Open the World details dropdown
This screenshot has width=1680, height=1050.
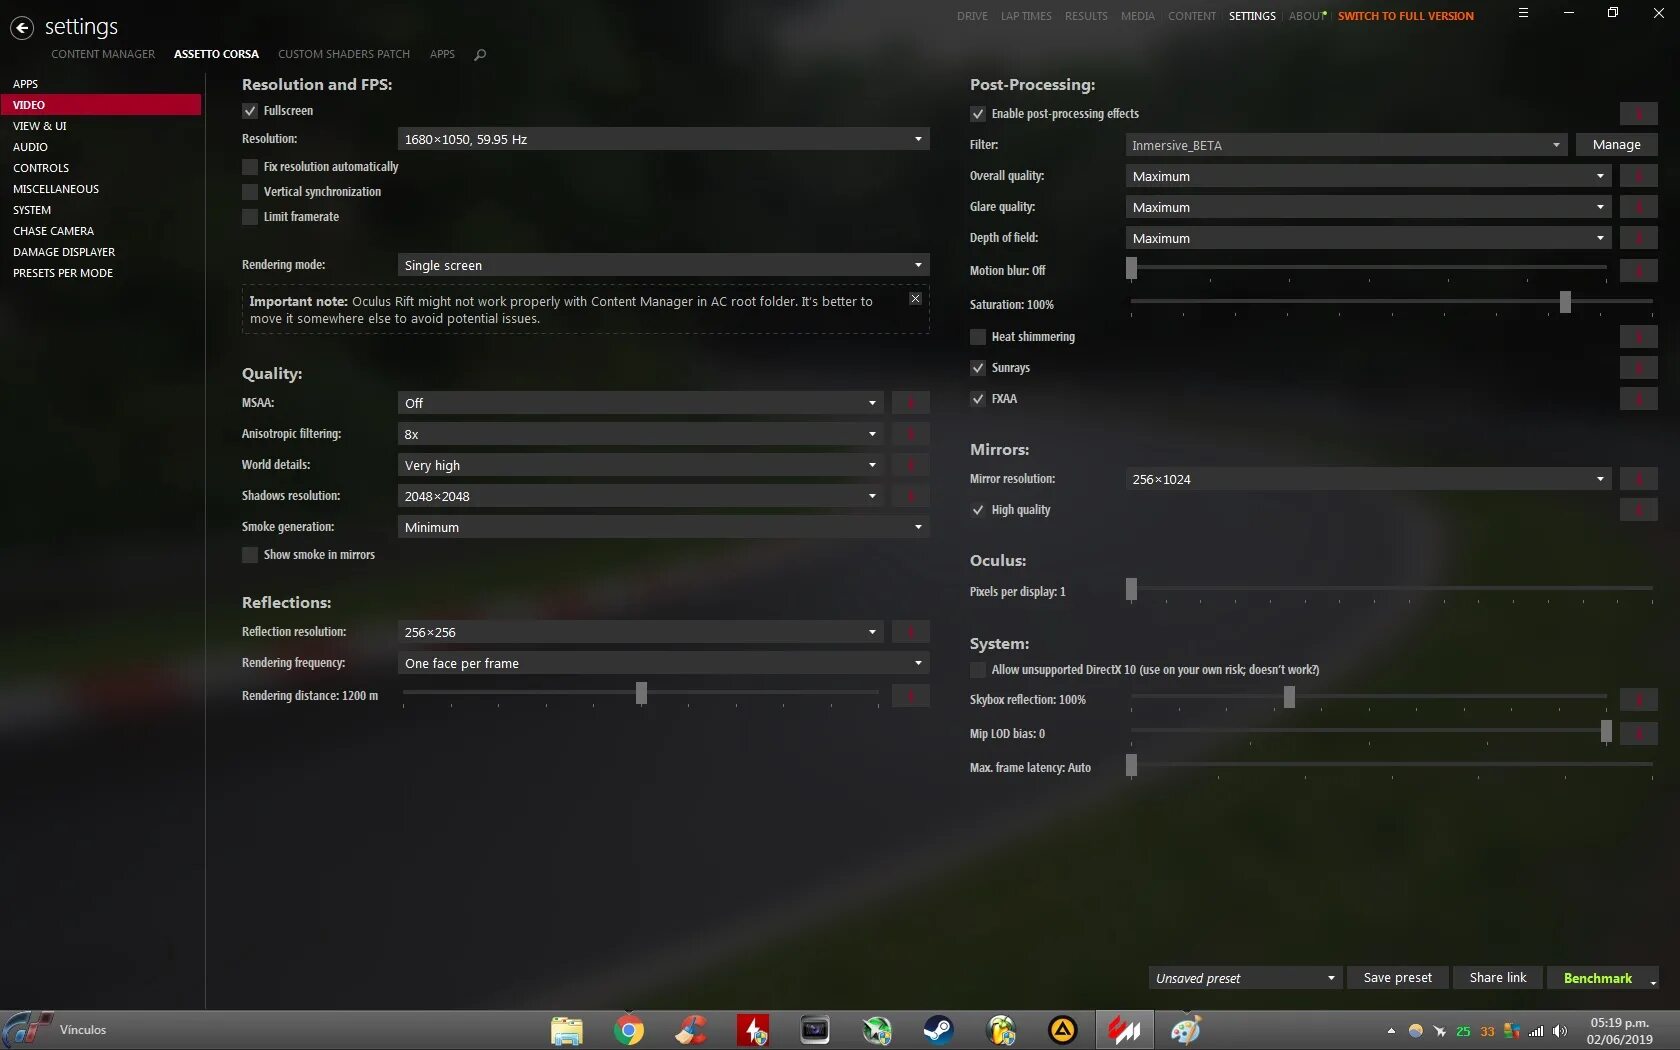[x=640, y=465]
